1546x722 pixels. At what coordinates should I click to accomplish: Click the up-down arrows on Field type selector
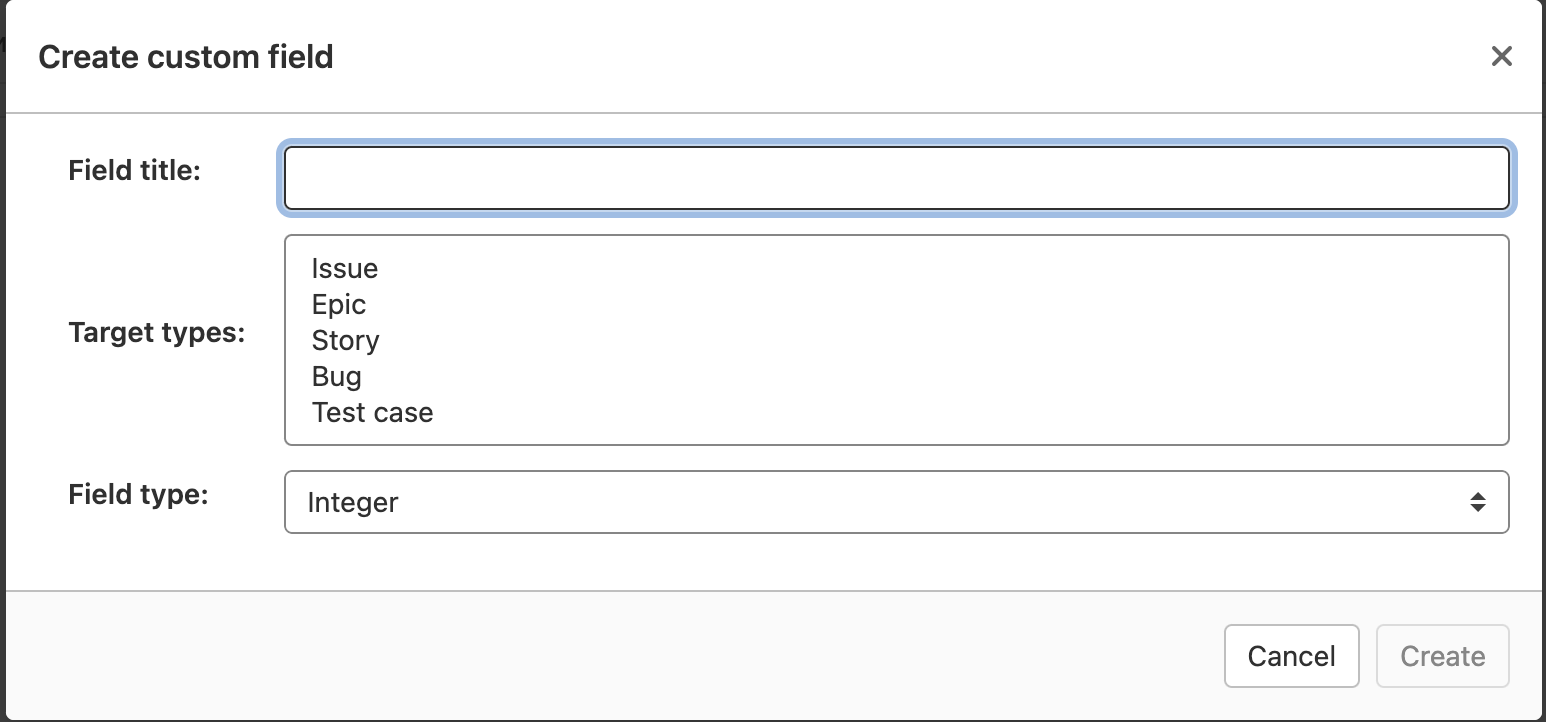1477,502
